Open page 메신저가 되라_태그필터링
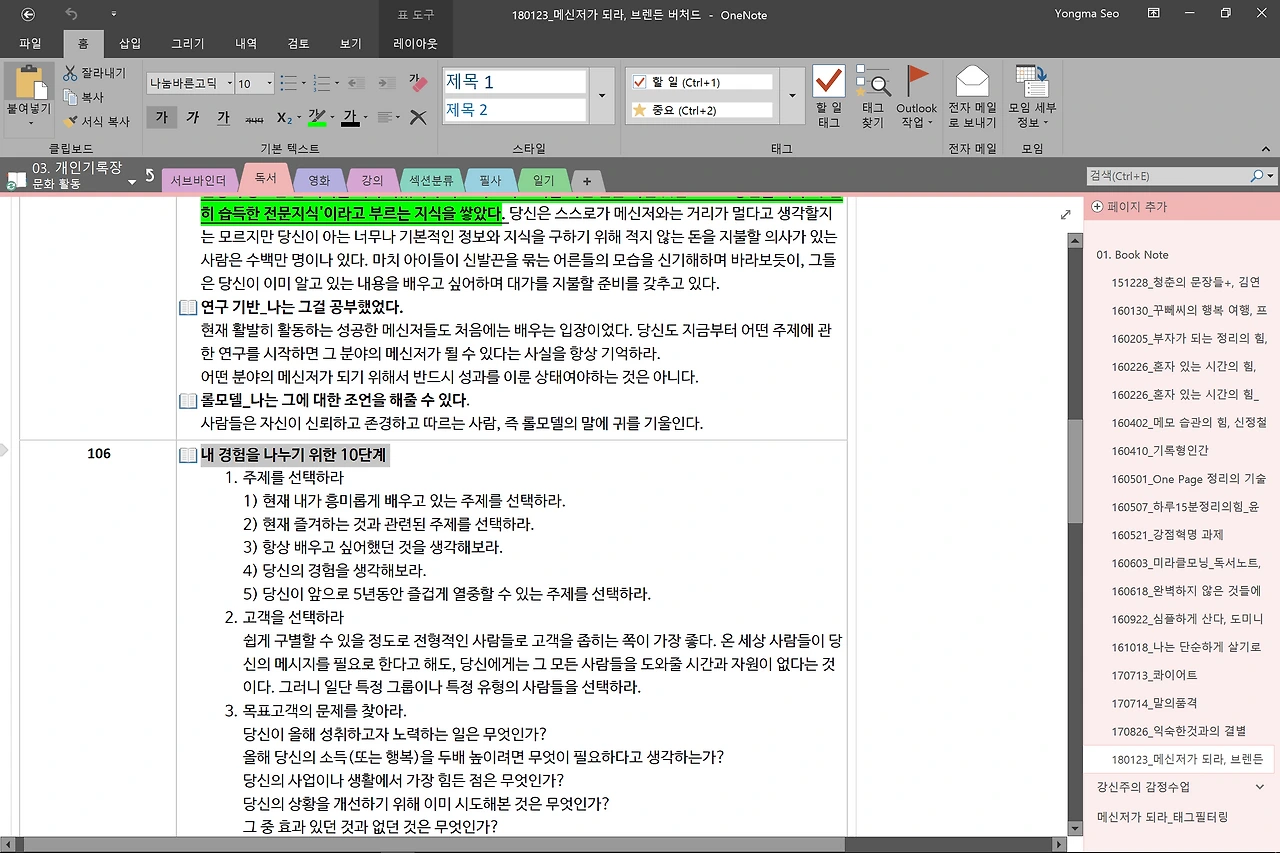1280x853 pixels. 1162,817
